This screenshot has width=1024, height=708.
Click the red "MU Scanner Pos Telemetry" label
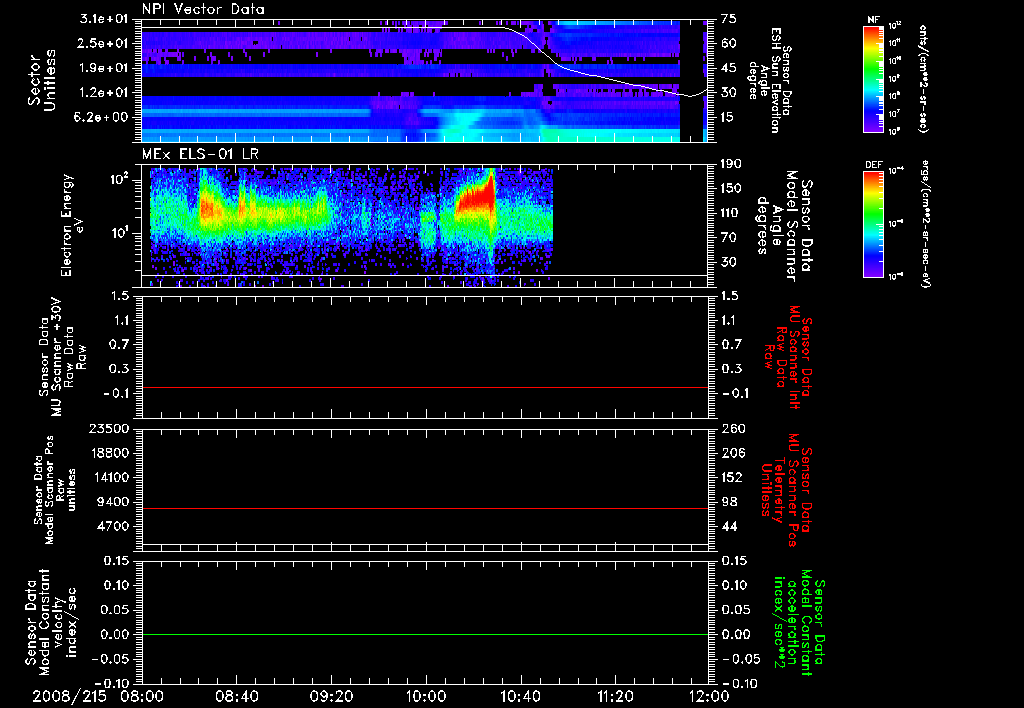point(786,490)
